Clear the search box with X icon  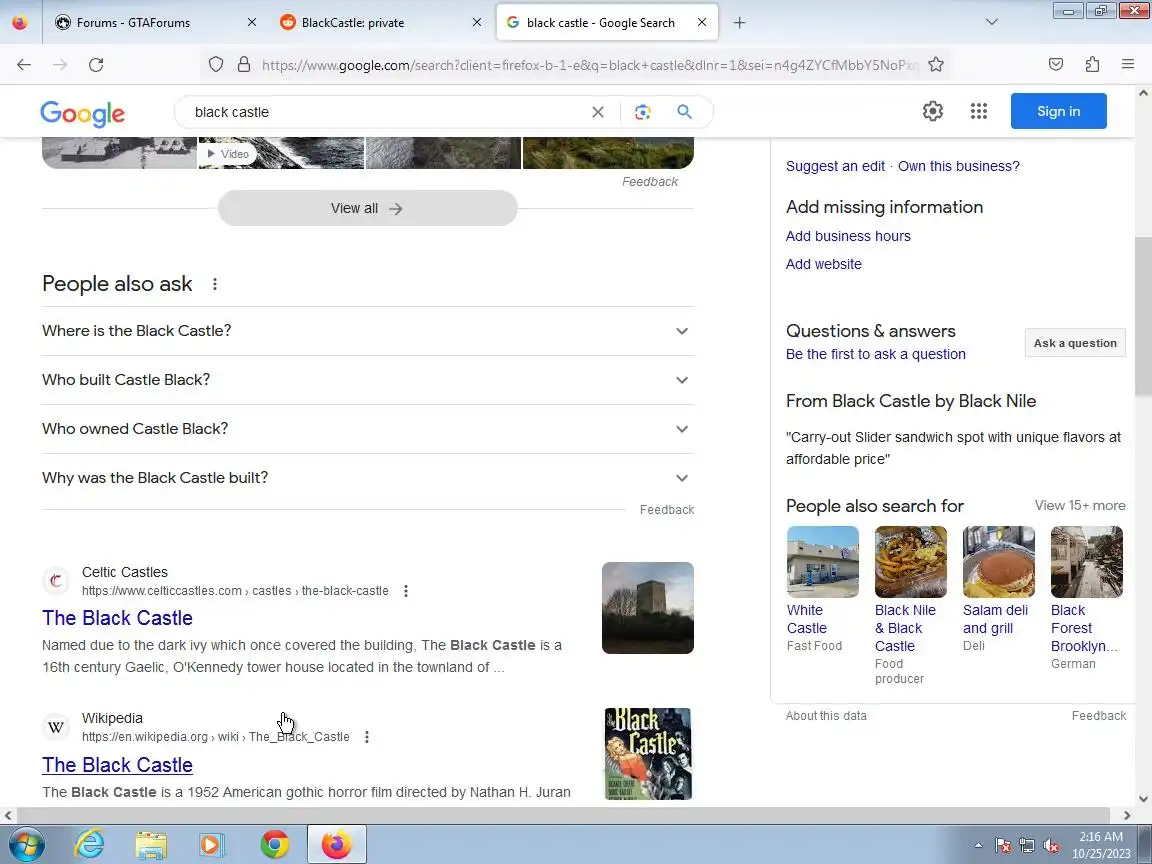(598, 112)
